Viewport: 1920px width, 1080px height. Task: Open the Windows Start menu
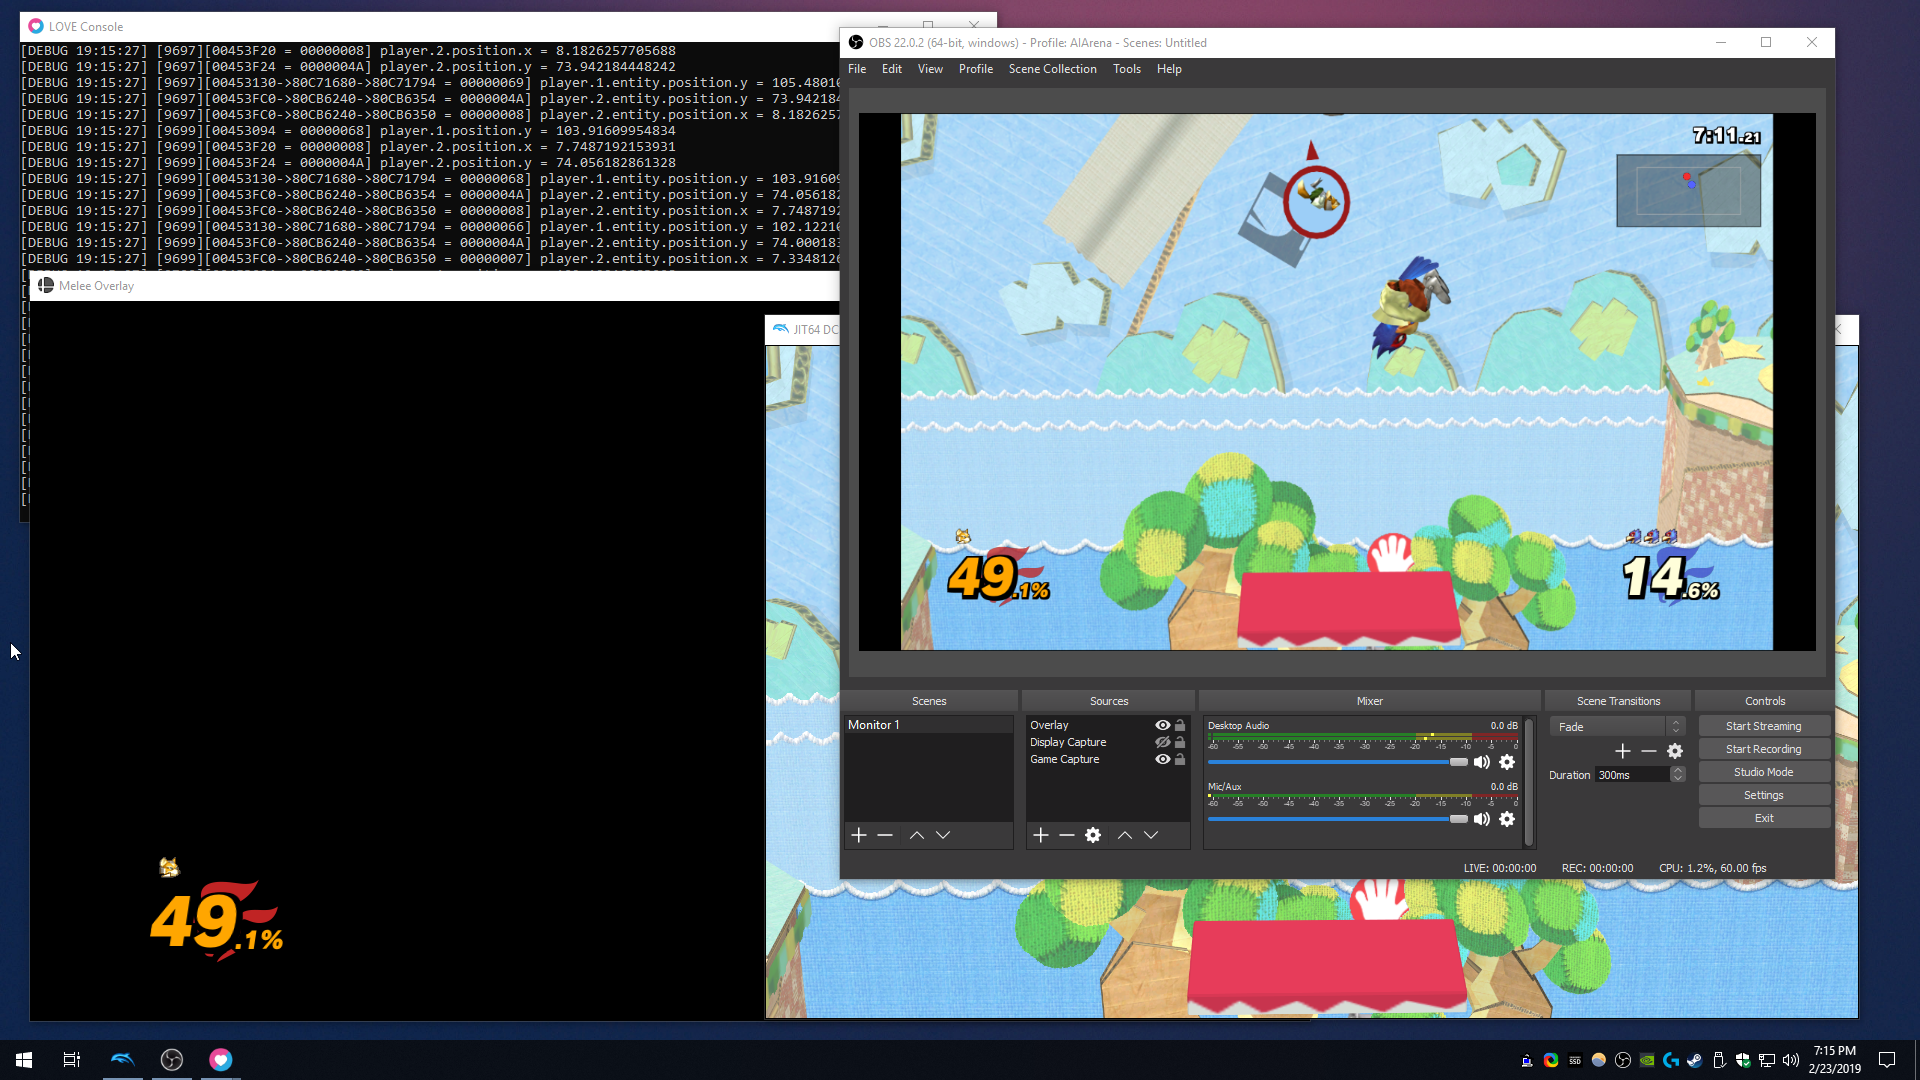24,1059
